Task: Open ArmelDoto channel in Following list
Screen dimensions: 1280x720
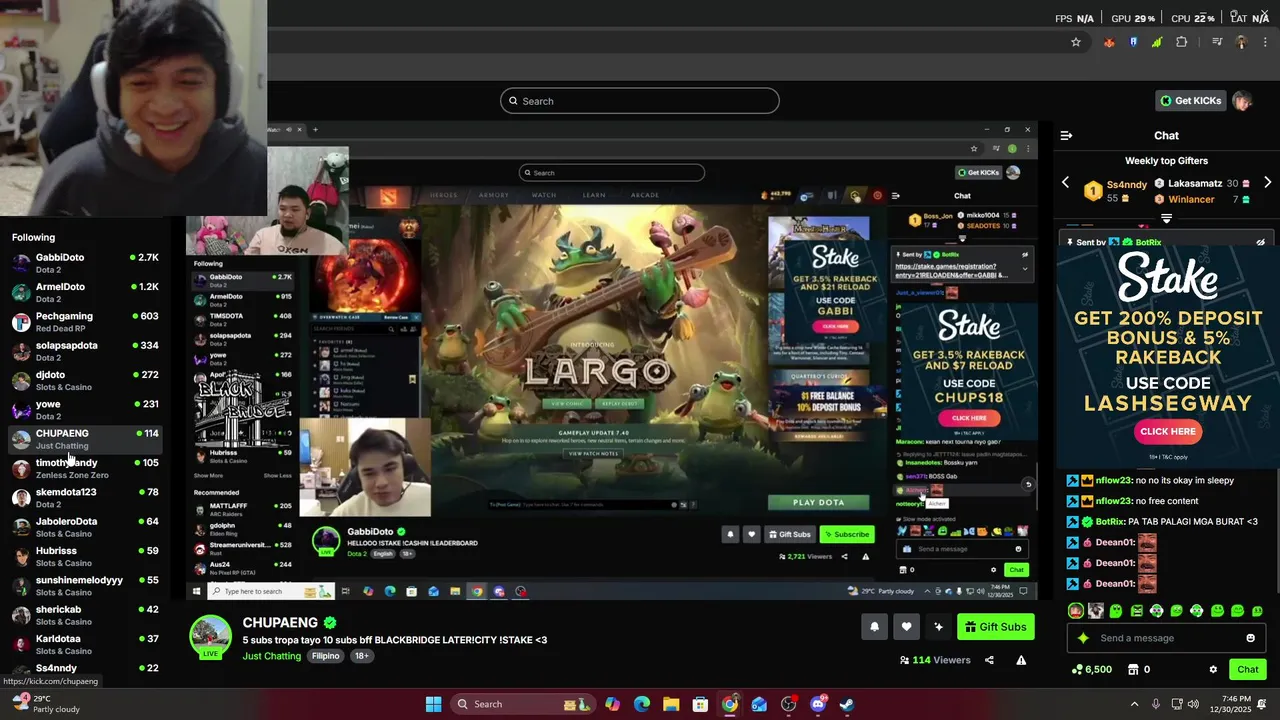Action: pos(84,292)
